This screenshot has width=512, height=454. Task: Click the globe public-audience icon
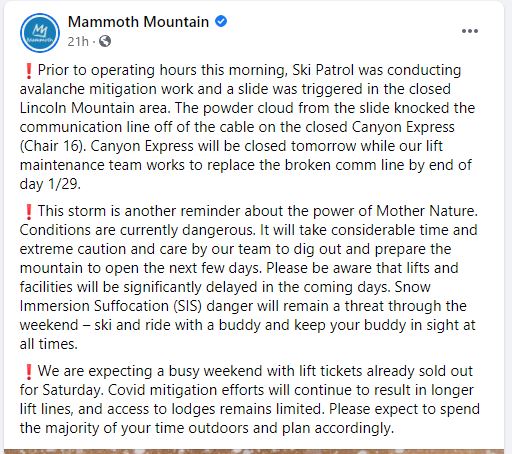point(105,42)
